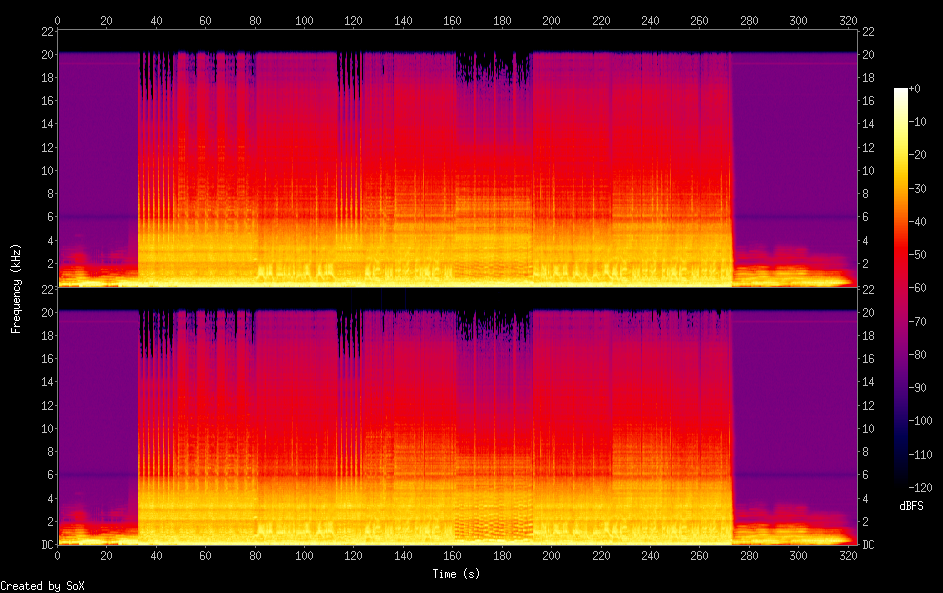Click the 320 tick on the top time axis

coord(847,20)
